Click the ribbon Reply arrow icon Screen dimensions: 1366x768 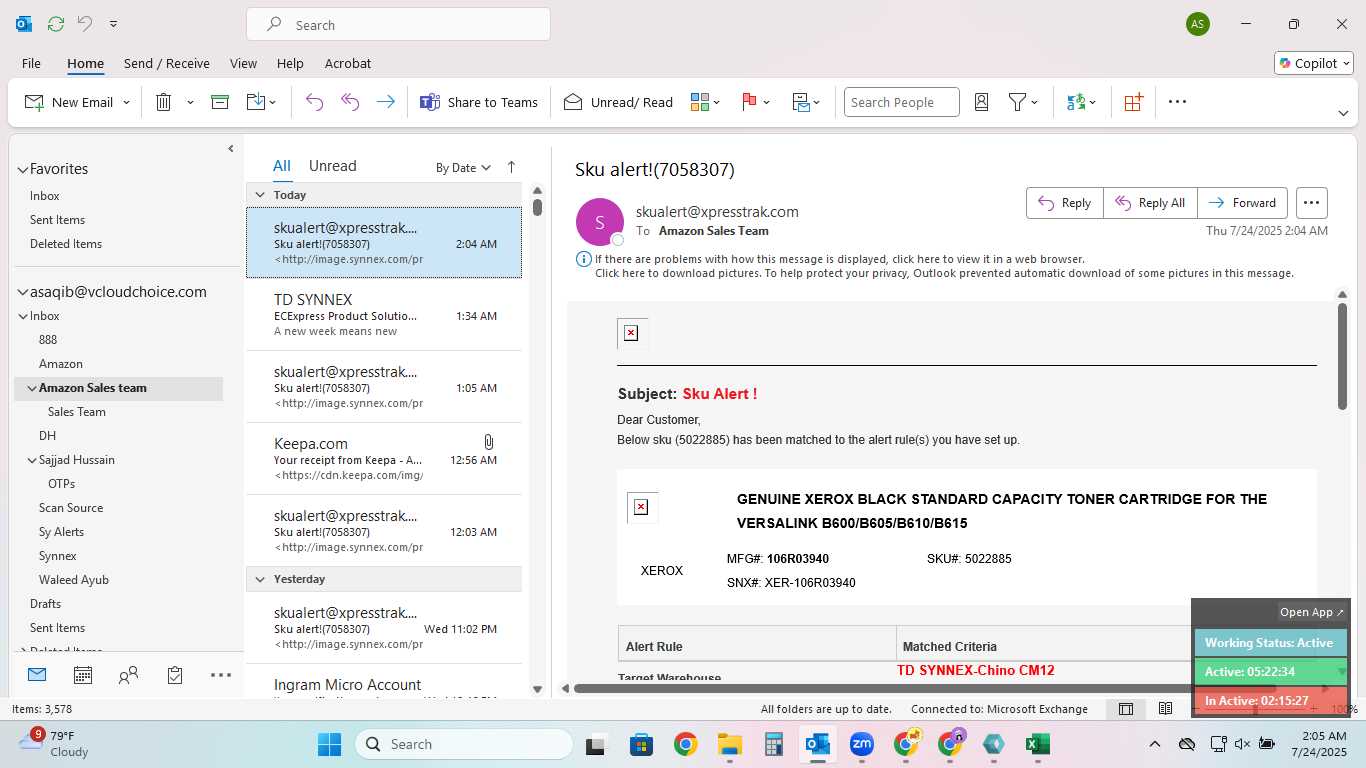(x=314, y=102)
